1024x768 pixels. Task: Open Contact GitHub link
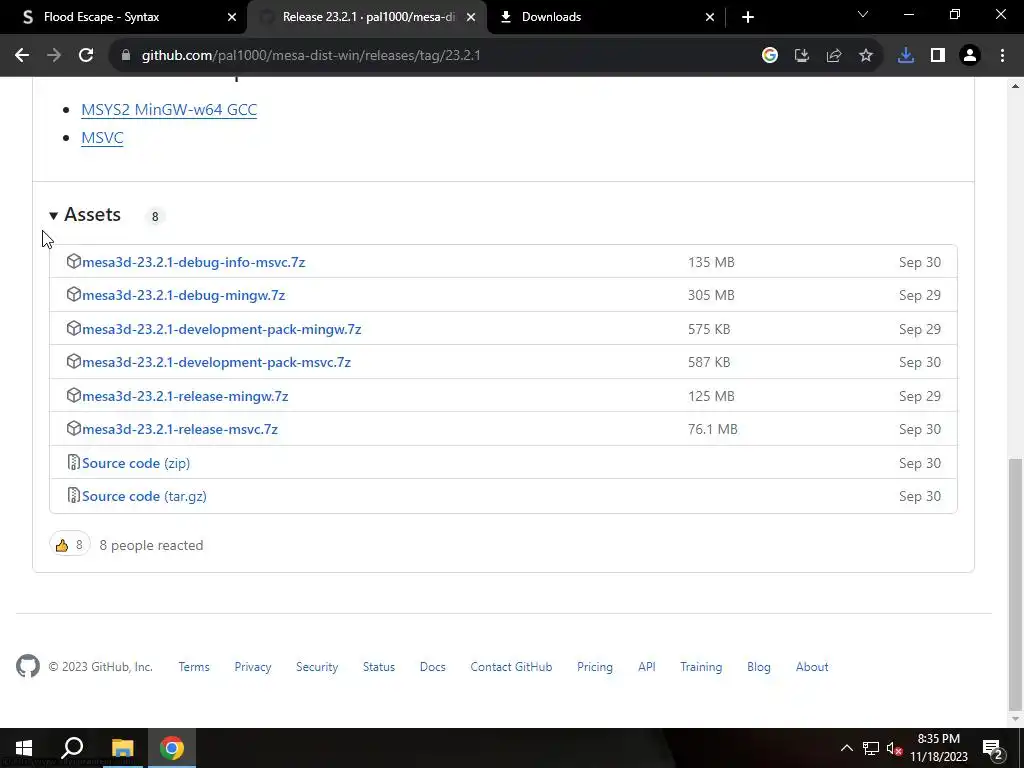click(x=511, y=667)
